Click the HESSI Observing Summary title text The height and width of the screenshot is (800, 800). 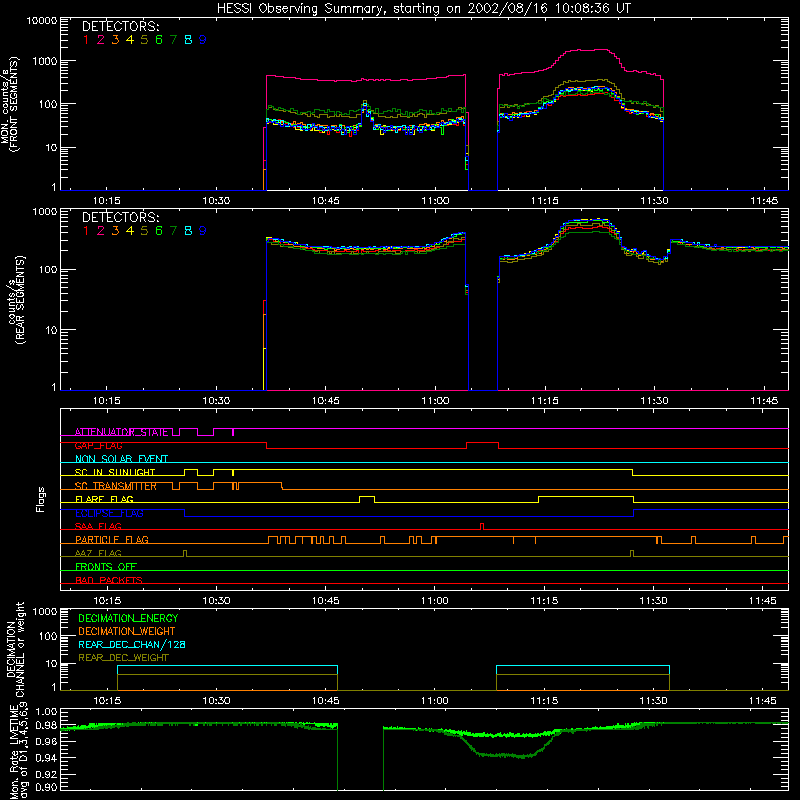pyautogui.click(x=424, y=9)
